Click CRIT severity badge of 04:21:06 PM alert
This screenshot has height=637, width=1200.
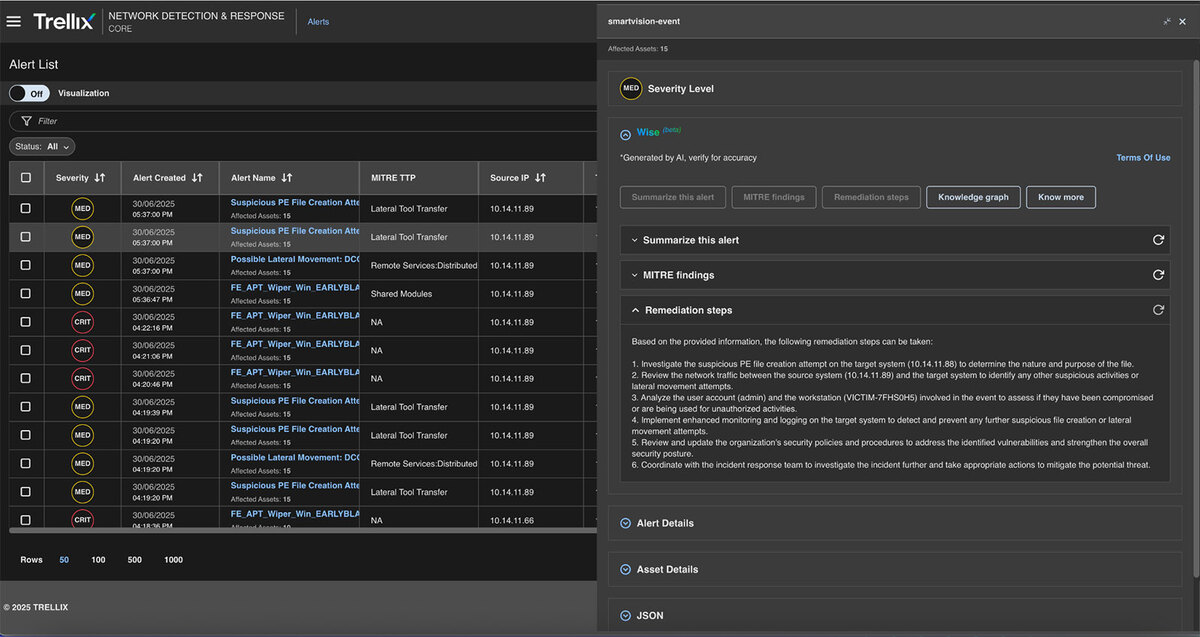tap(82, 350)
